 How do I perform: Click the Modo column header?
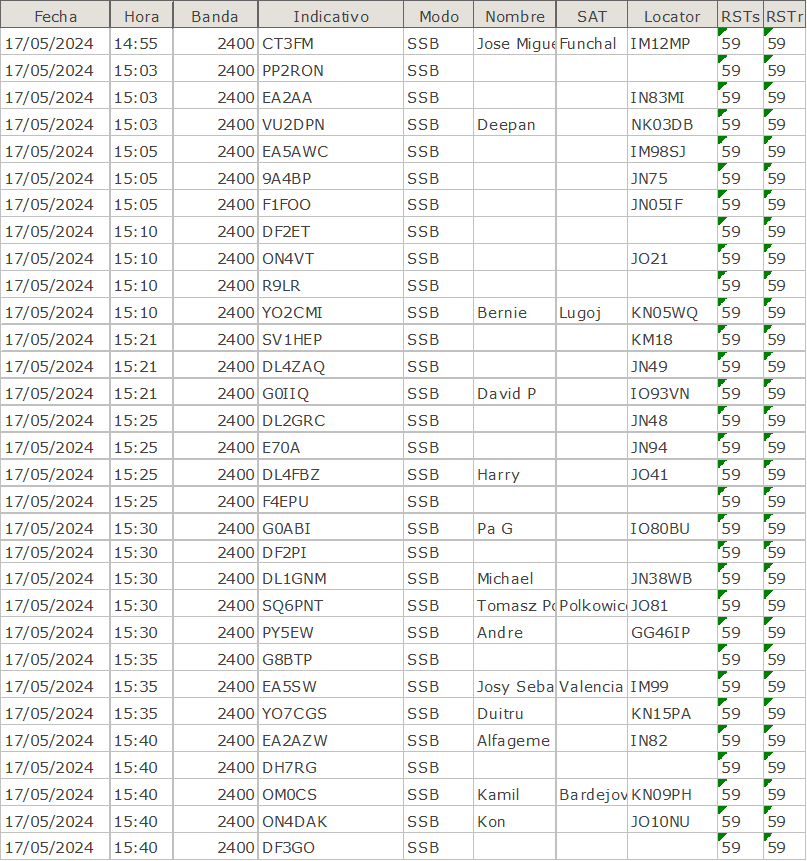[439, 16]
